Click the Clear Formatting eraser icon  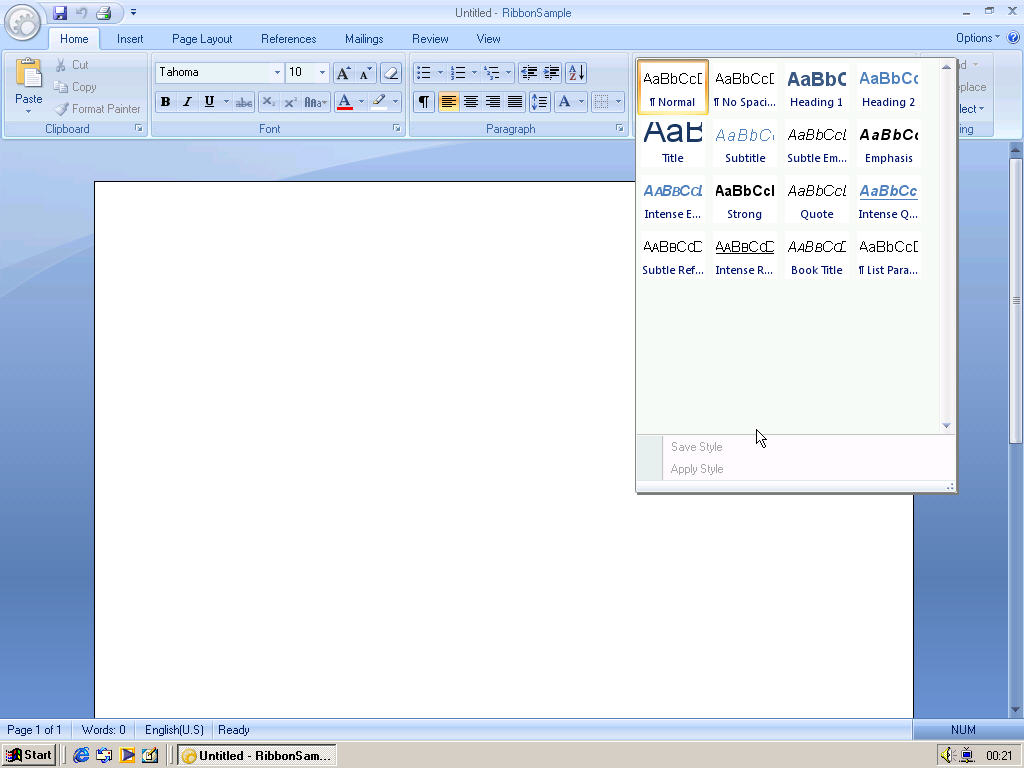click(391, 73)
